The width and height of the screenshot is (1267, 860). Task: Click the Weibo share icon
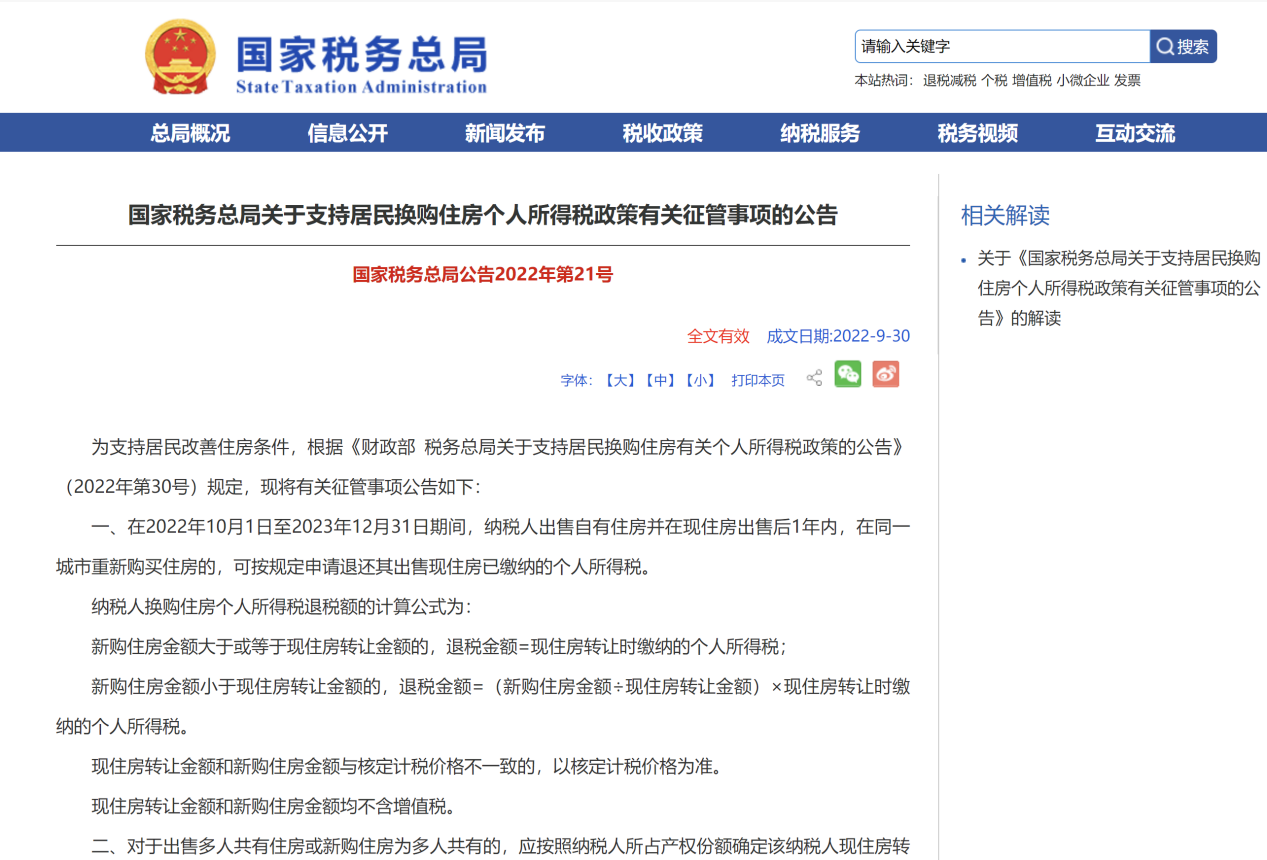(x=885, y=374)
